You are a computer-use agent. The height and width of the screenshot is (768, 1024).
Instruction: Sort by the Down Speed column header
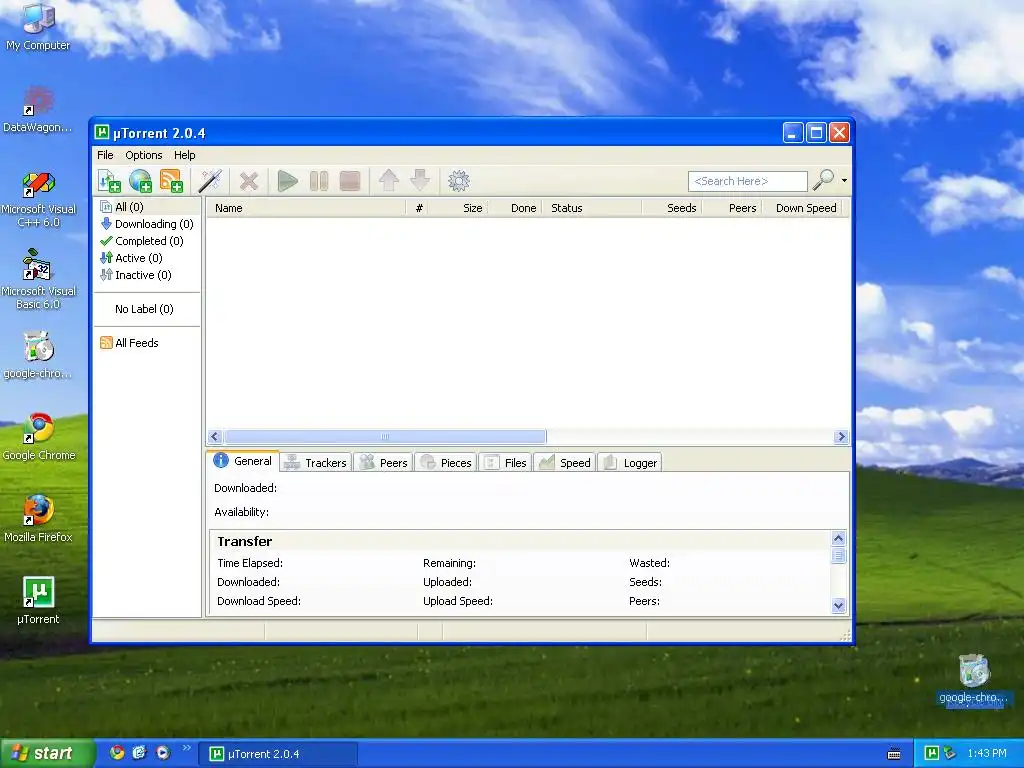click(x=803, y=208)
